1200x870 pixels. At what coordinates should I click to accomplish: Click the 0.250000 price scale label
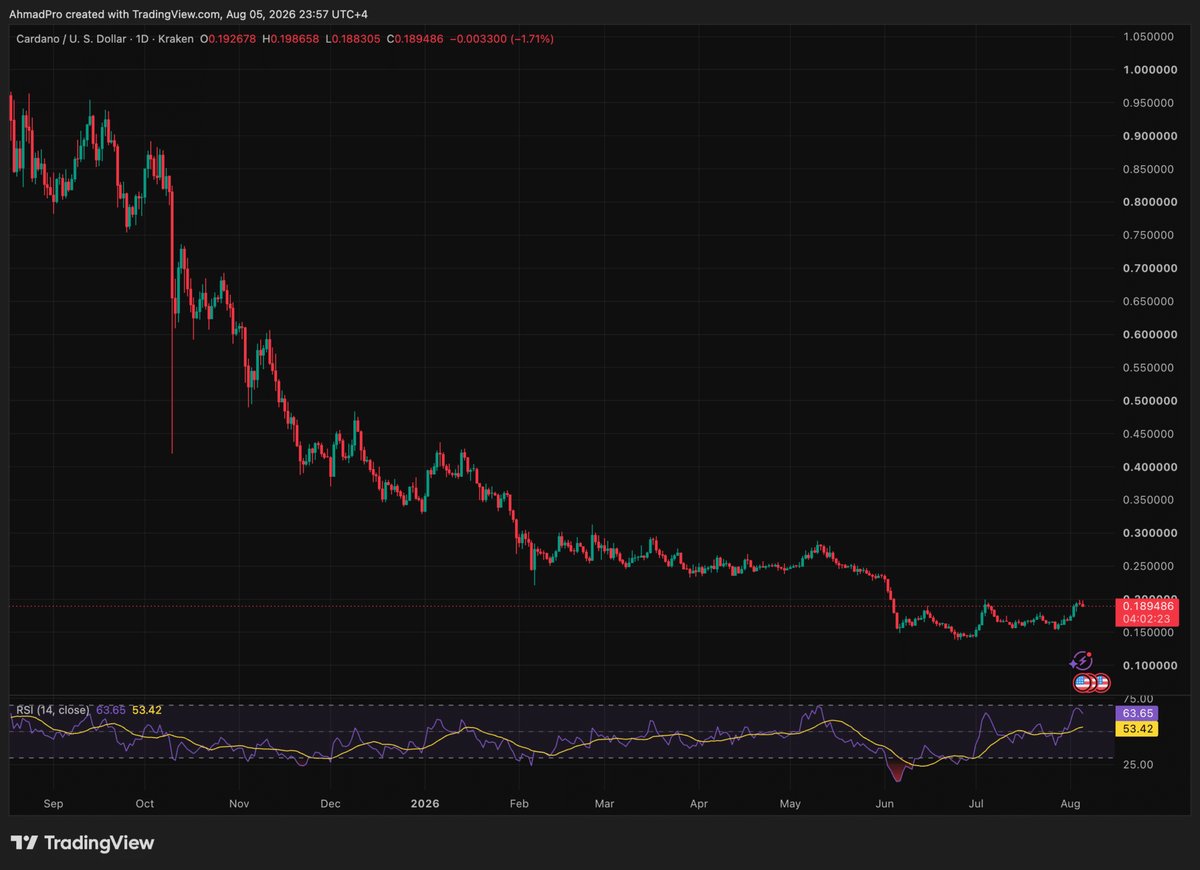pyautogui.click(x=1149, y=566)
